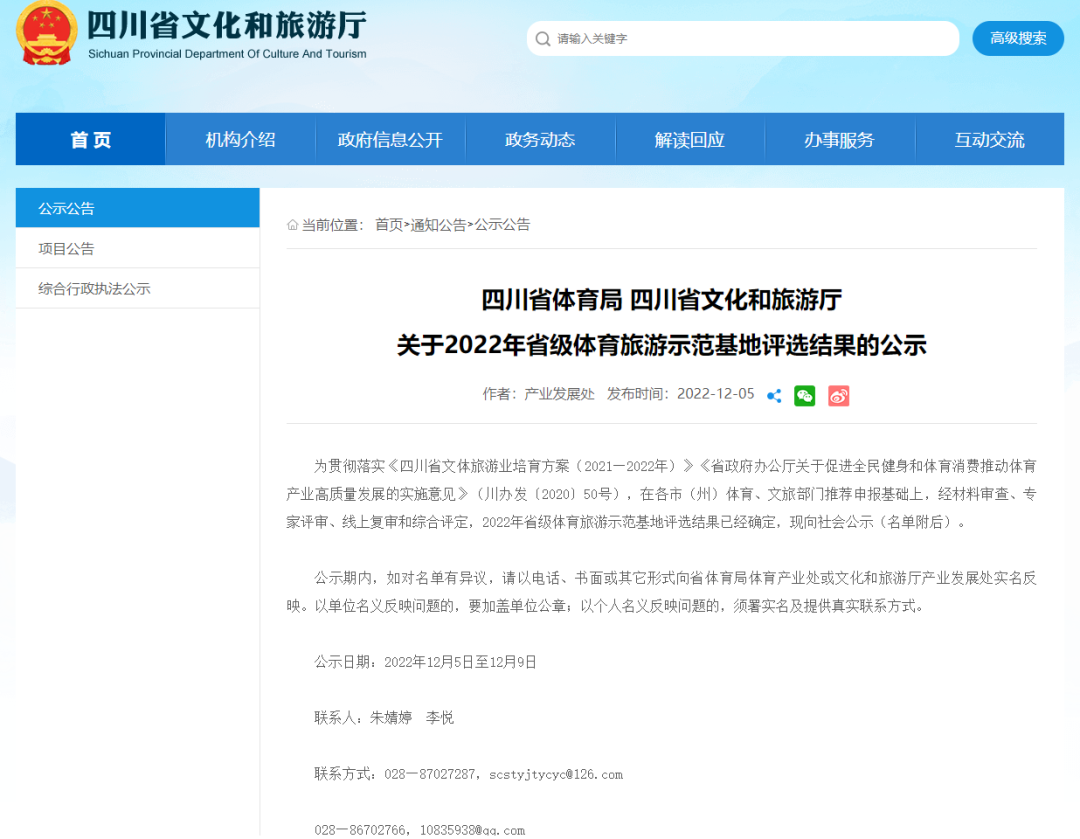Click the home icon in breadcrumb

[293, 225]
